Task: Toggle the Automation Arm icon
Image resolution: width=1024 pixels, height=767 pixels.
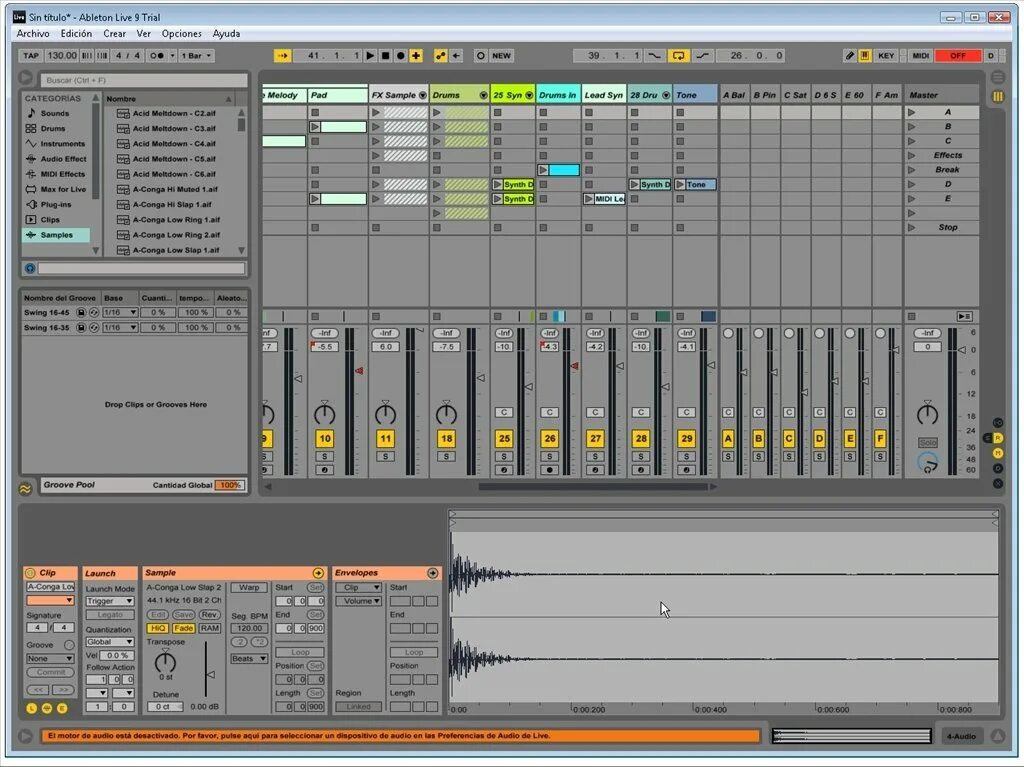Action: [x=441, y=56]
